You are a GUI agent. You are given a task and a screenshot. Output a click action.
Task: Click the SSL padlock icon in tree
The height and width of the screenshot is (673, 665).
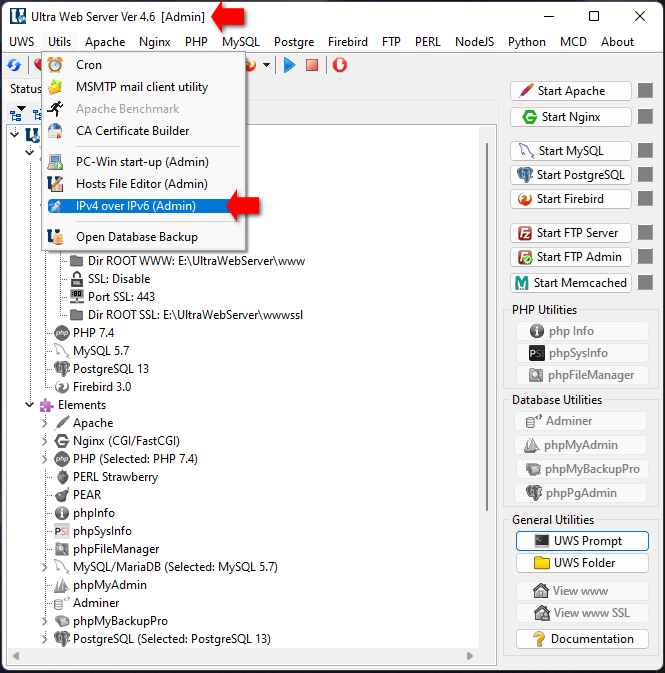coord(77,279)
